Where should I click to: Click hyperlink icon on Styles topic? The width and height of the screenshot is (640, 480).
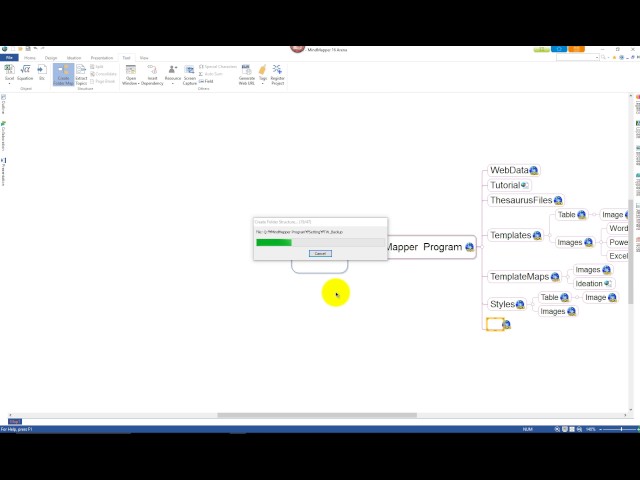[520, 304]
